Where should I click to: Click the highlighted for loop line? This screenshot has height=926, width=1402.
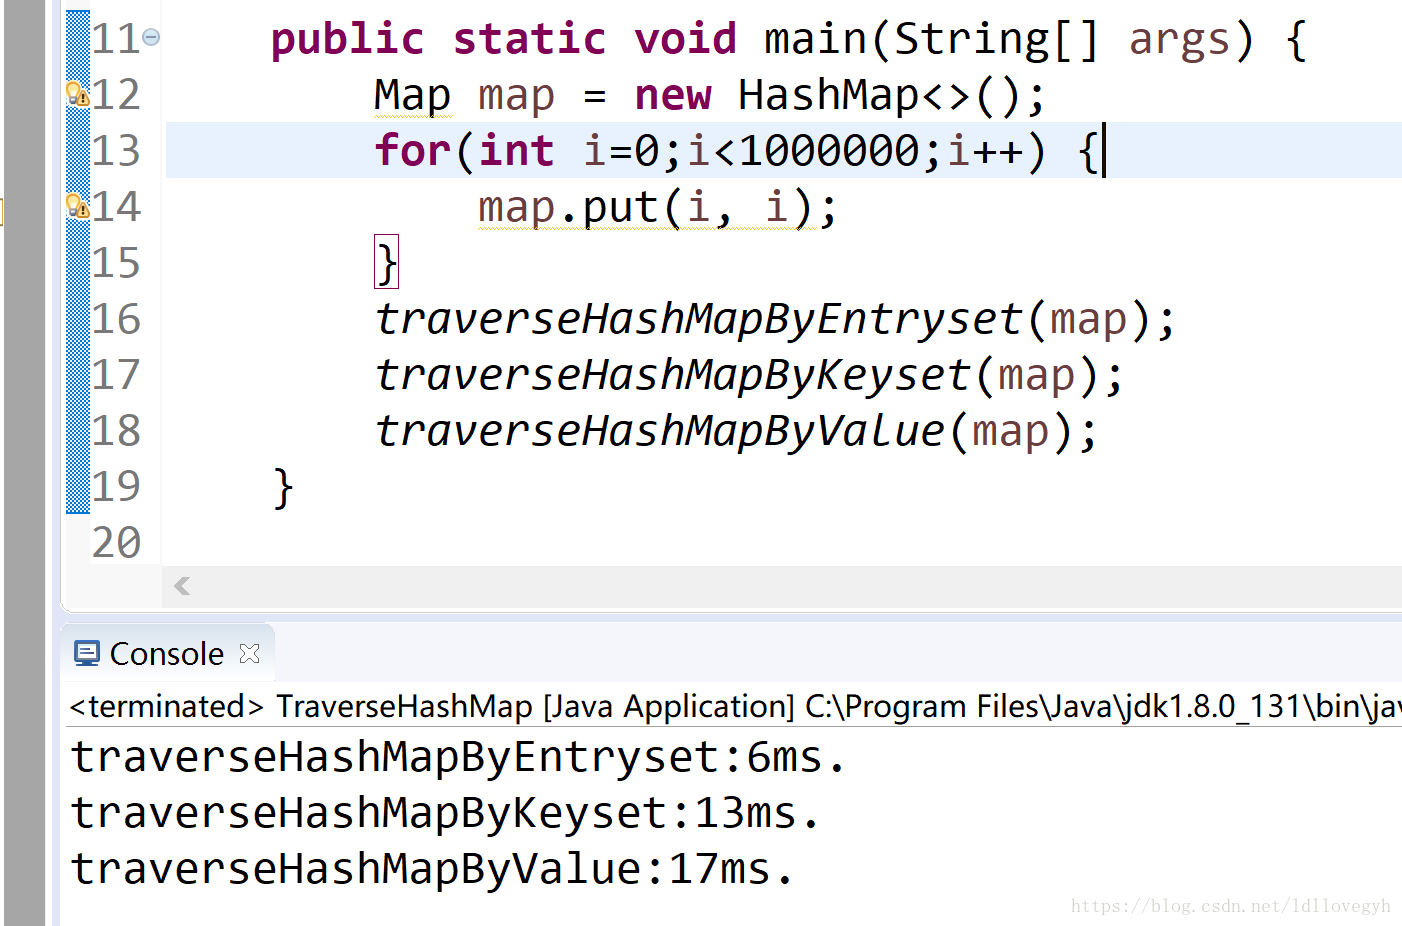(x=700, y=150)
